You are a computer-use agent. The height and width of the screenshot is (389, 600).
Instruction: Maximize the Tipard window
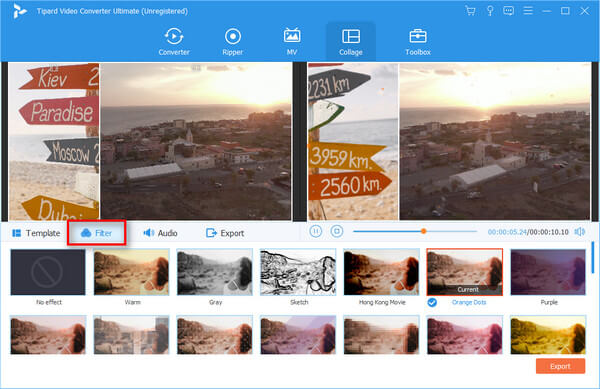pos(565,11)
